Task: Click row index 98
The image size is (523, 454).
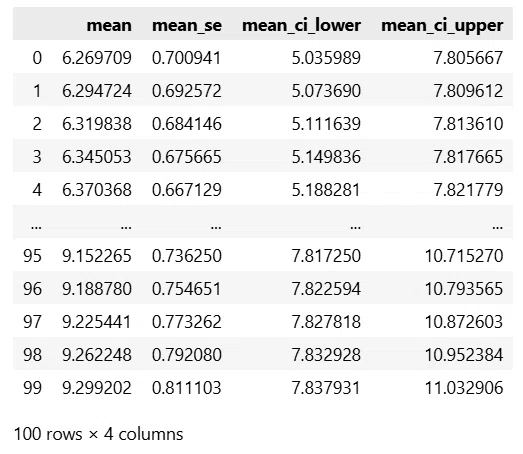Action: (32, 355)
